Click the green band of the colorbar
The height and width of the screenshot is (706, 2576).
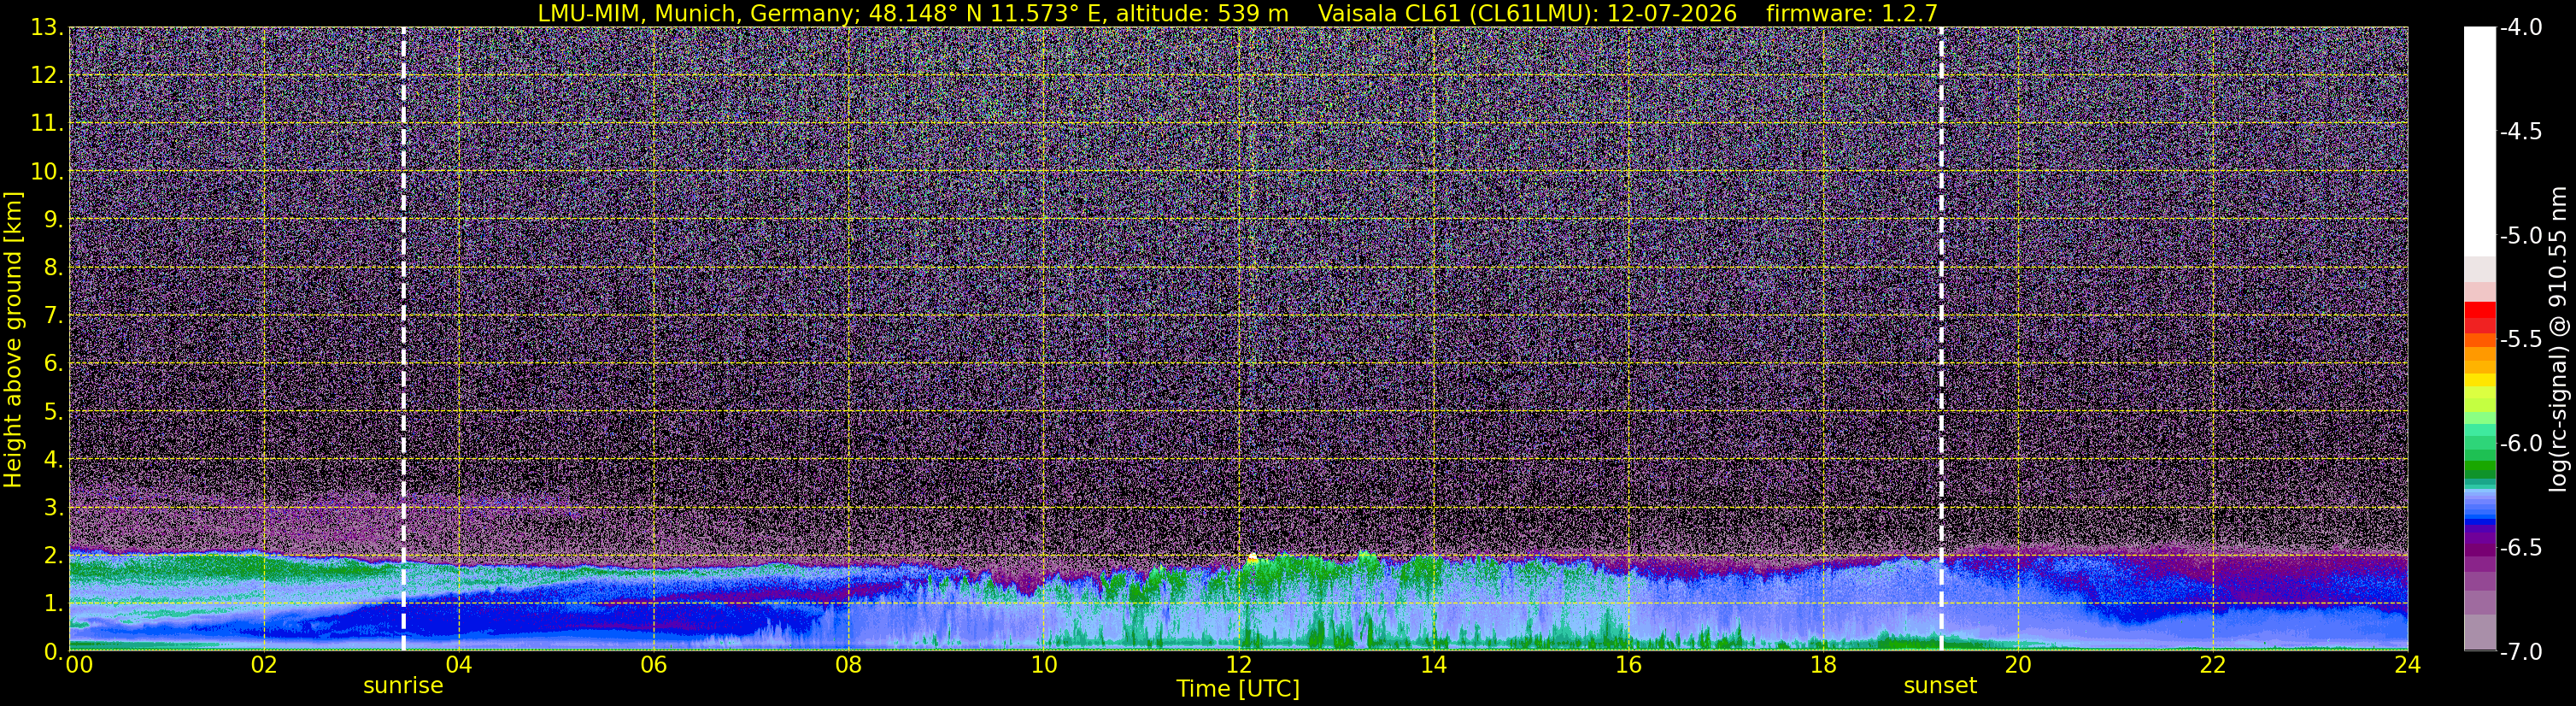(x=2479, y=456)
